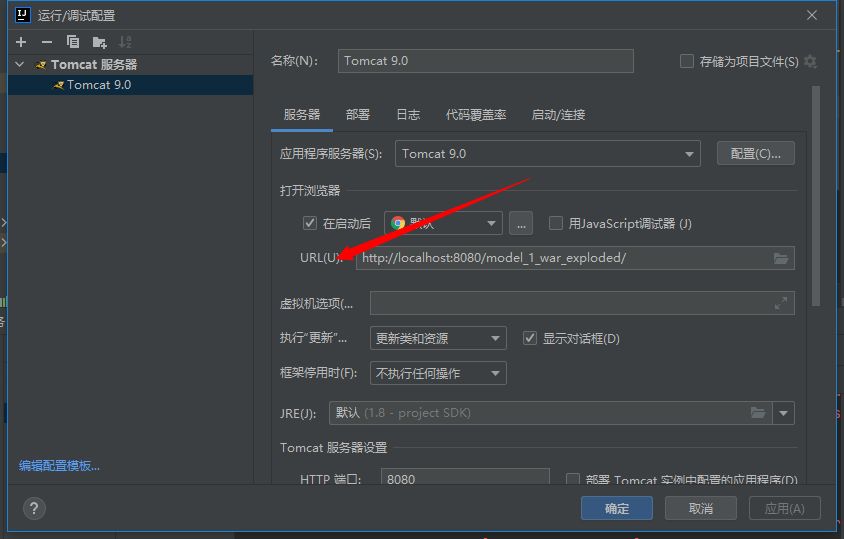The height and width of the screenshot is (539, 844).
Task: Switch to 启动/连接 tab
Action: coord(558,115)
